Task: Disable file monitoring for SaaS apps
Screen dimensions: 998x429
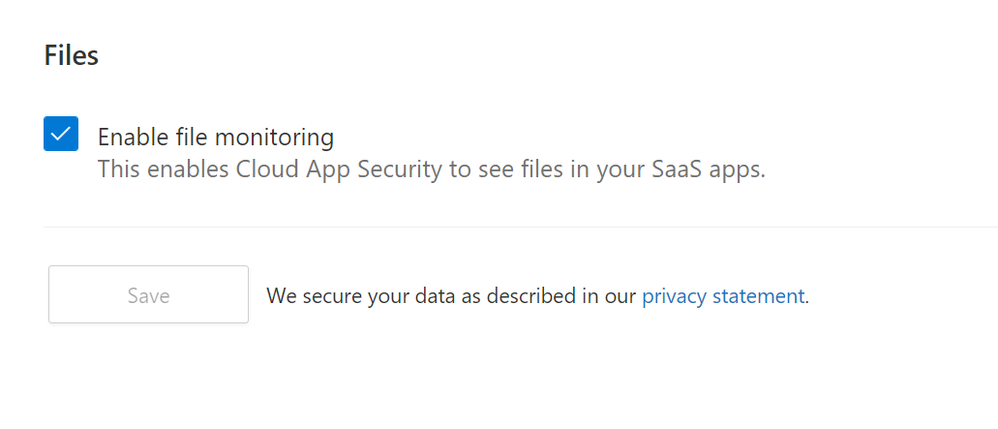Action: click(61, 134)
